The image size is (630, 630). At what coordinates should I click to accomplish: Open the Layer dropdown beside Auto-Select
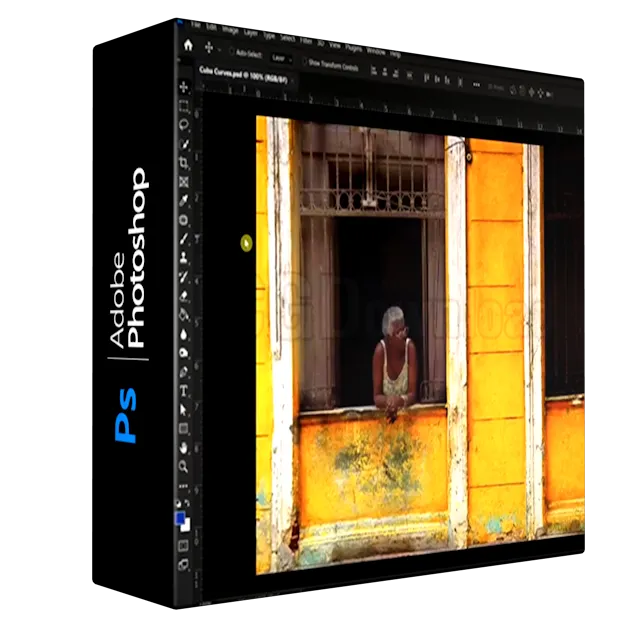pos(281,59)
